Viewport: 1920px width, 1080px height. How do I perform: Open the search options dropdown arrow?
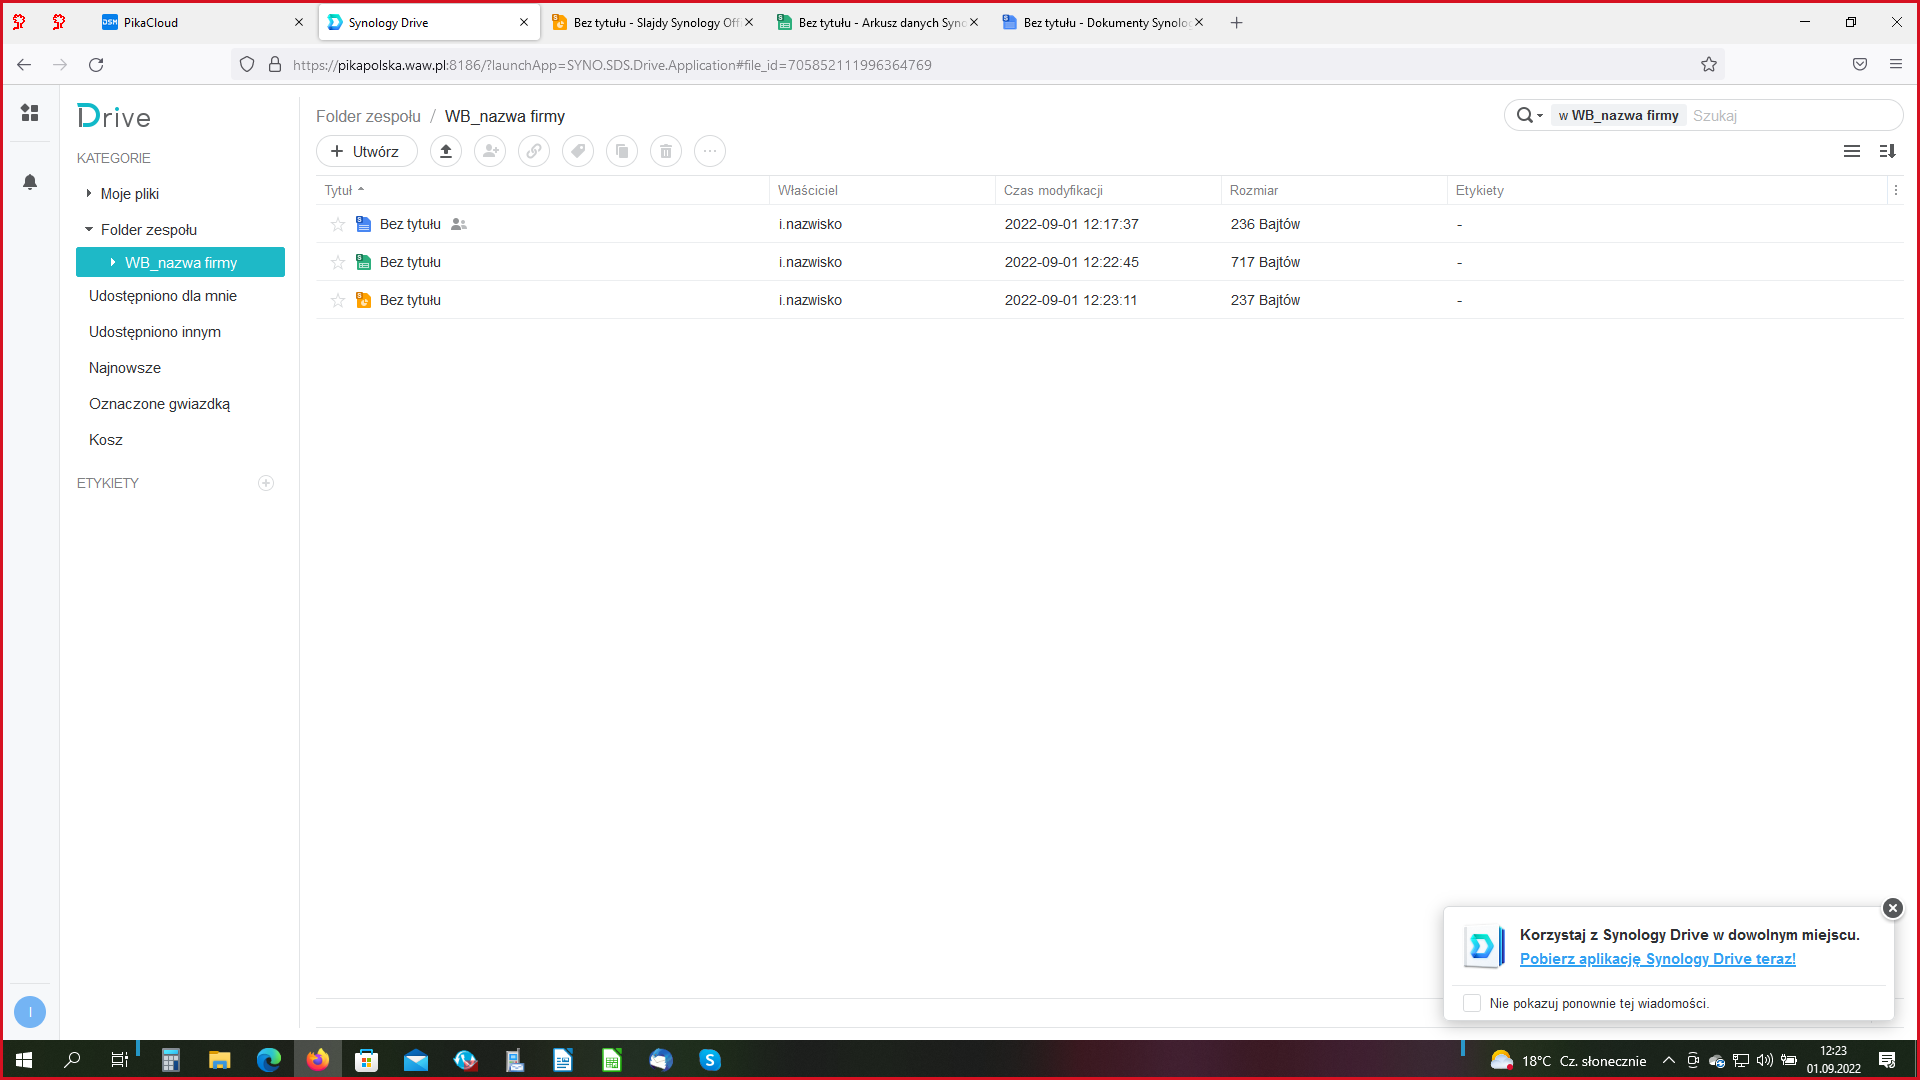1540,116
